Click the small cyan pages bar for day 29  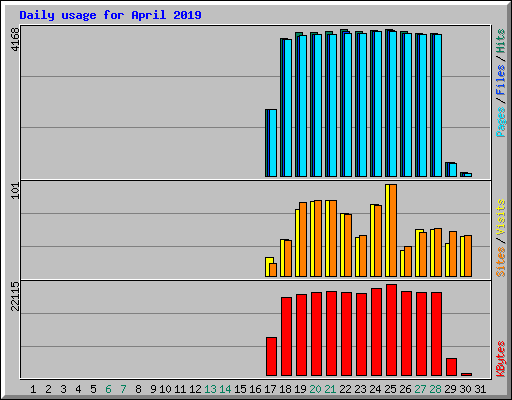[453, 170]
